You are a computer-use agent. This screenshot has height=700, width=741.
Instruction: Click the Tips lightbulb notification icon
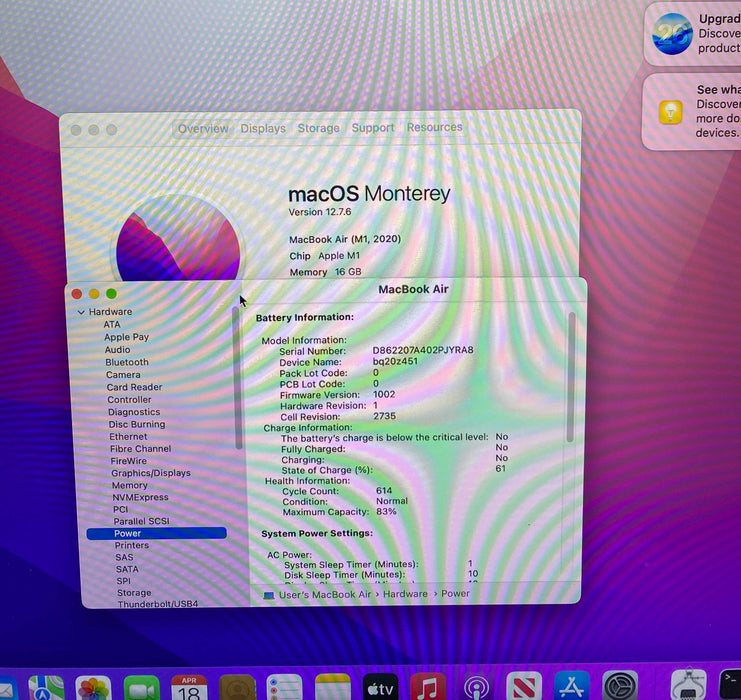[x=671, y=112]
